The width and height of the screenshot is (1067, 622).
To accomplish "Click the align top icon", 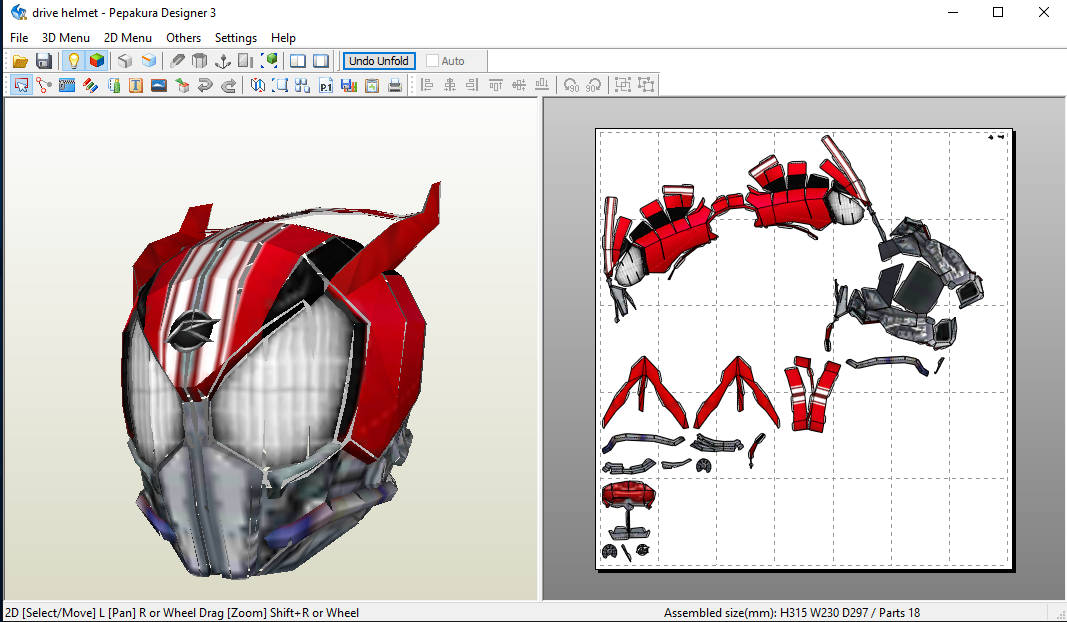I will 495,85.
